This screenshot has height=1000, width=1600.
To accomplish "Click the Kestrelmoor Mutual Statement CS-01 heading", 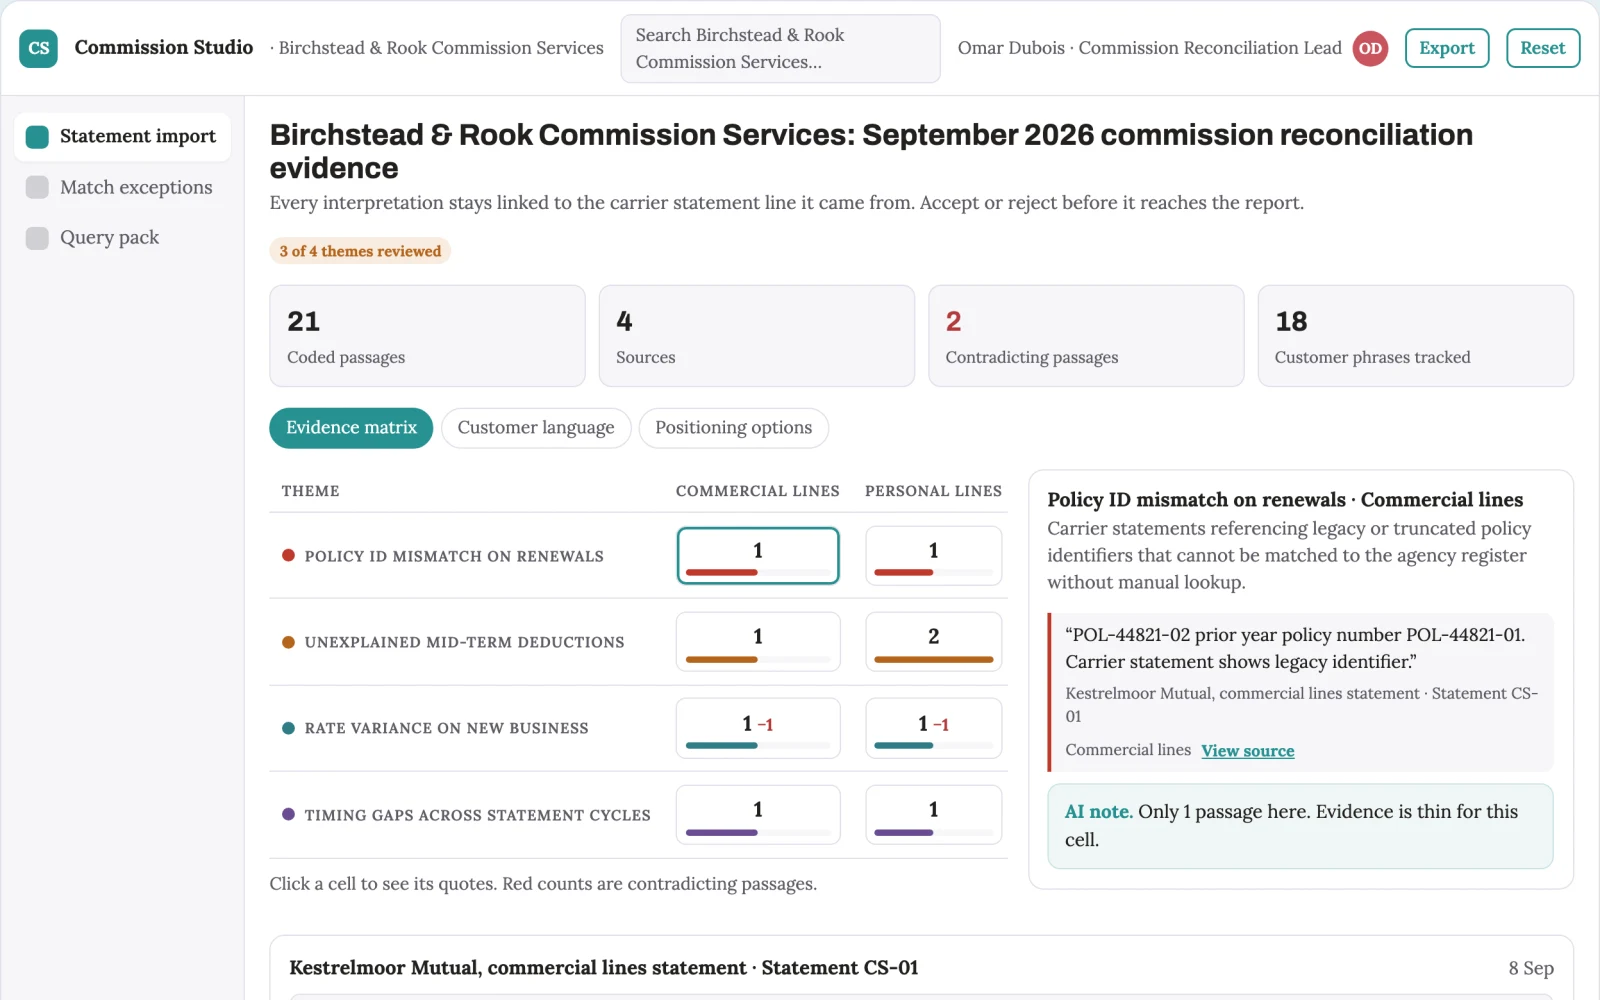I will [x=603, y=968].
